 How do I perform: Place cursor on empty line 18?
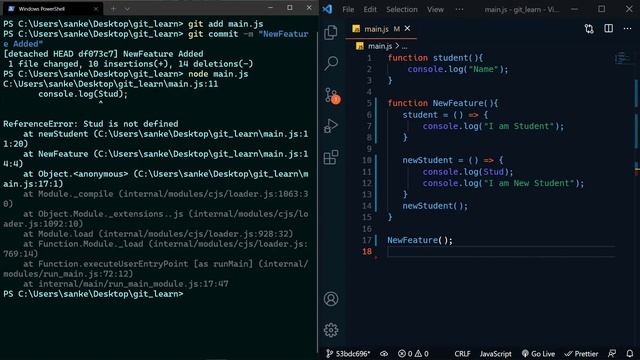[500, 251]
